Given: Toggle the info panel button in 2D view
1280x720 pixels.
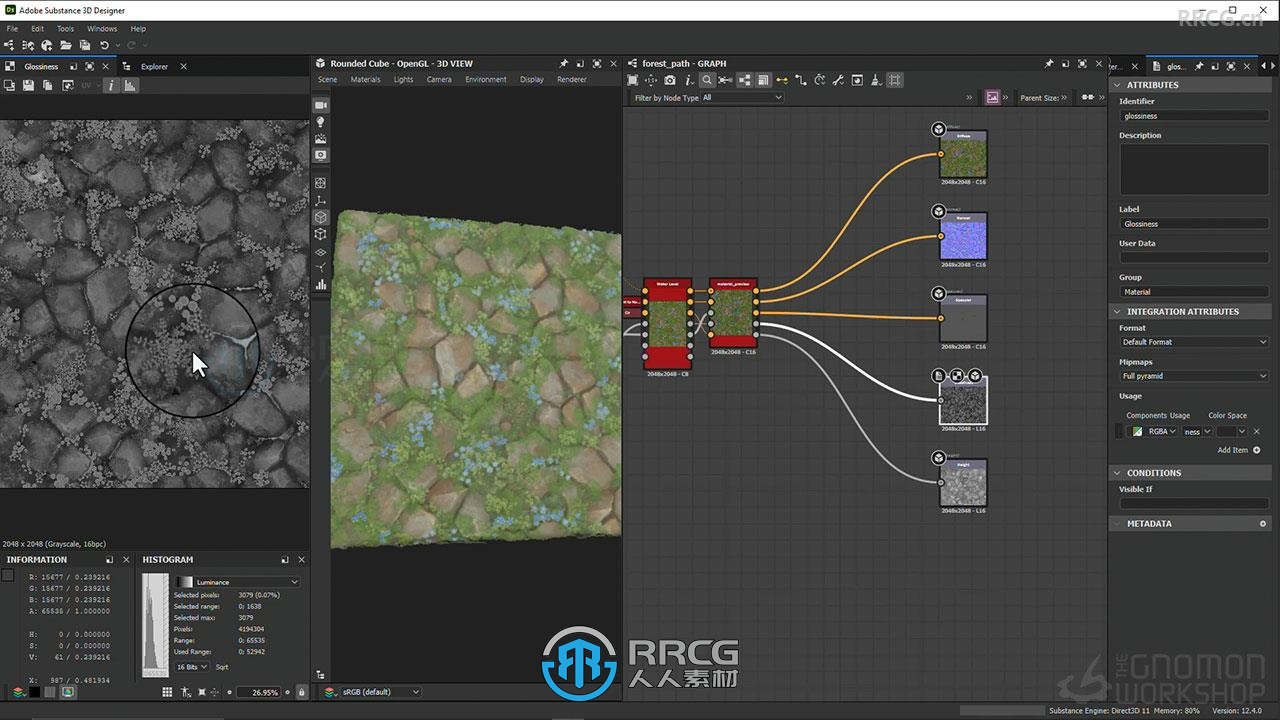Looking at the screenshot, I should 110,86.
